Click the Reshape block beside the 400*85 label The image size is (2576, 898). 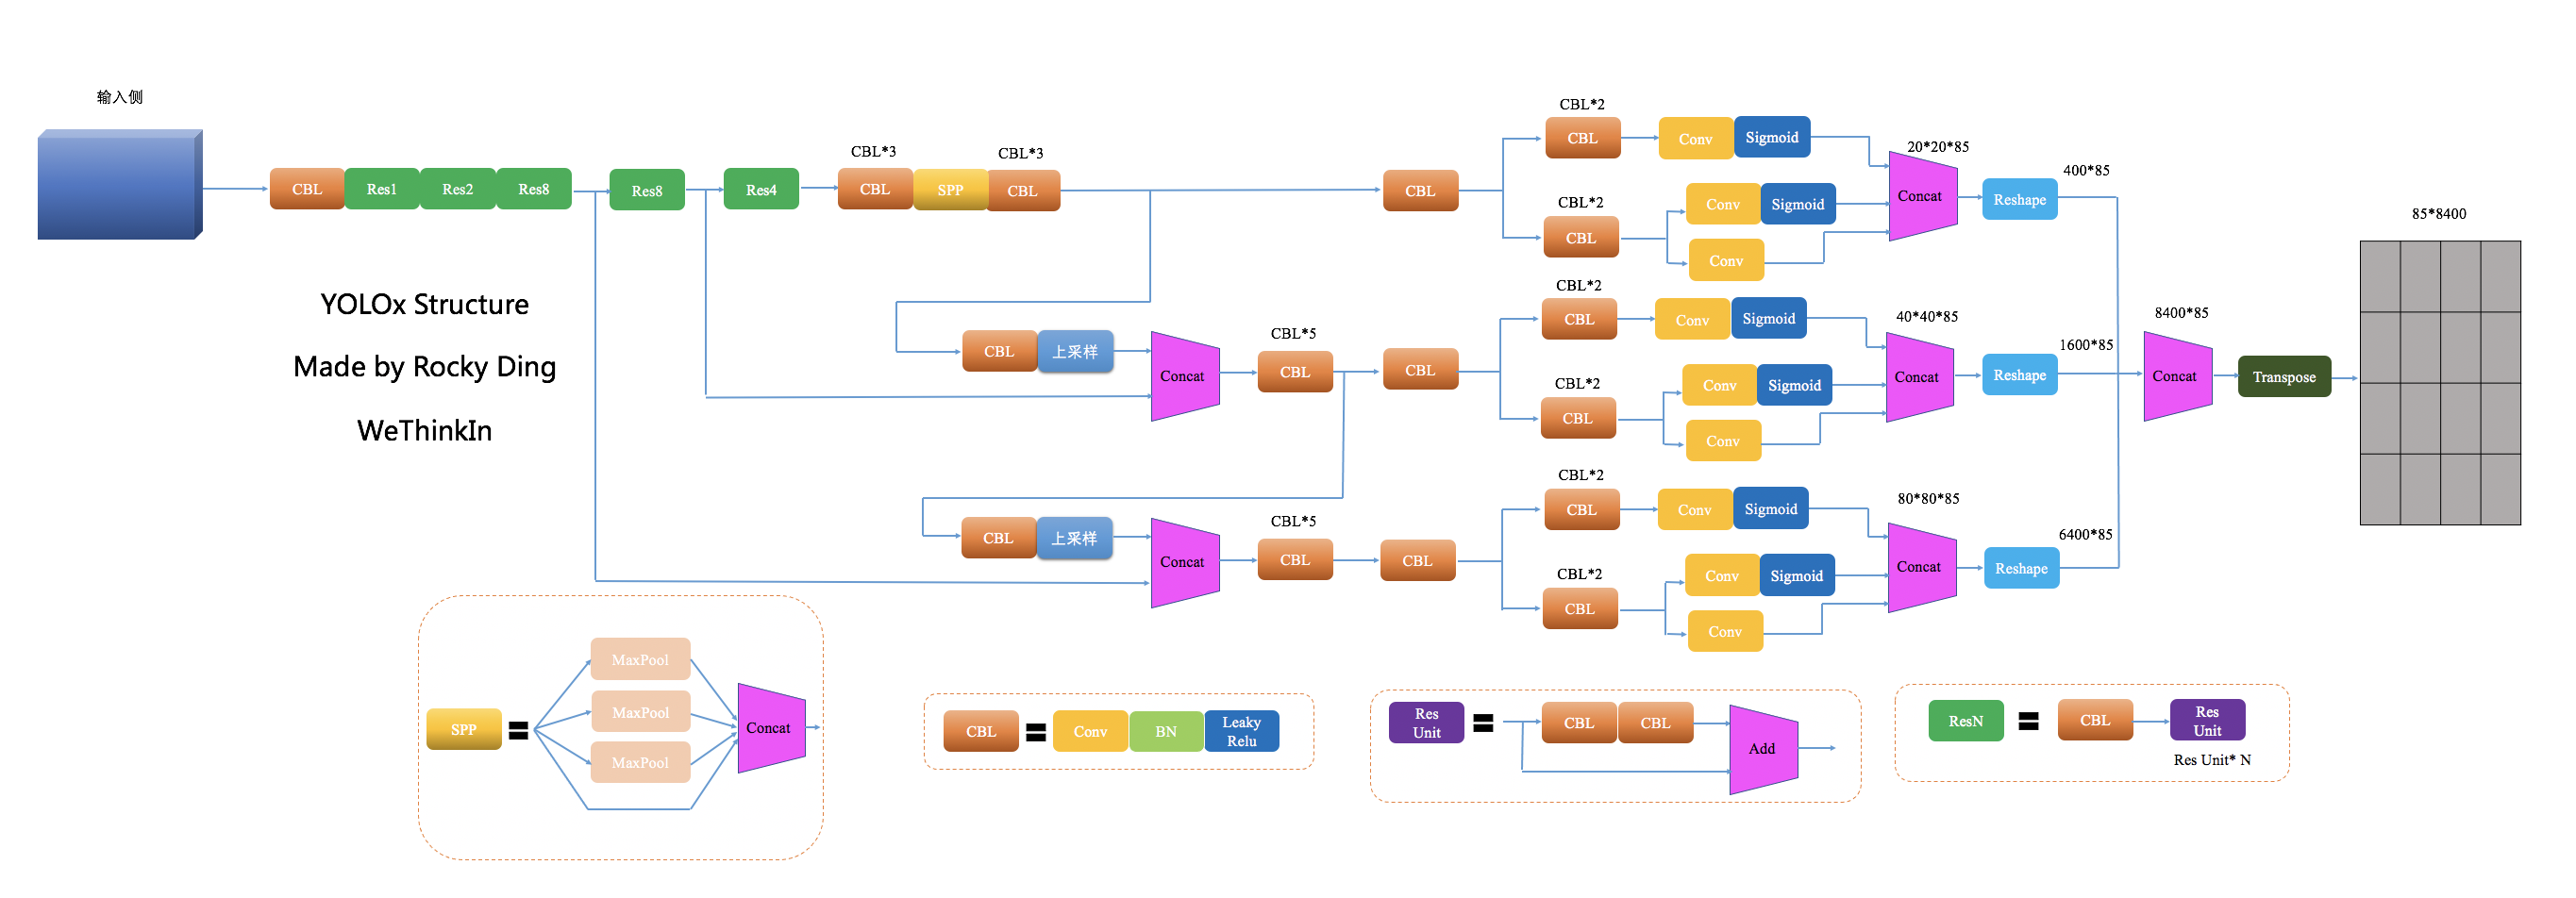pyautogui.click(x=2019, y=200)
